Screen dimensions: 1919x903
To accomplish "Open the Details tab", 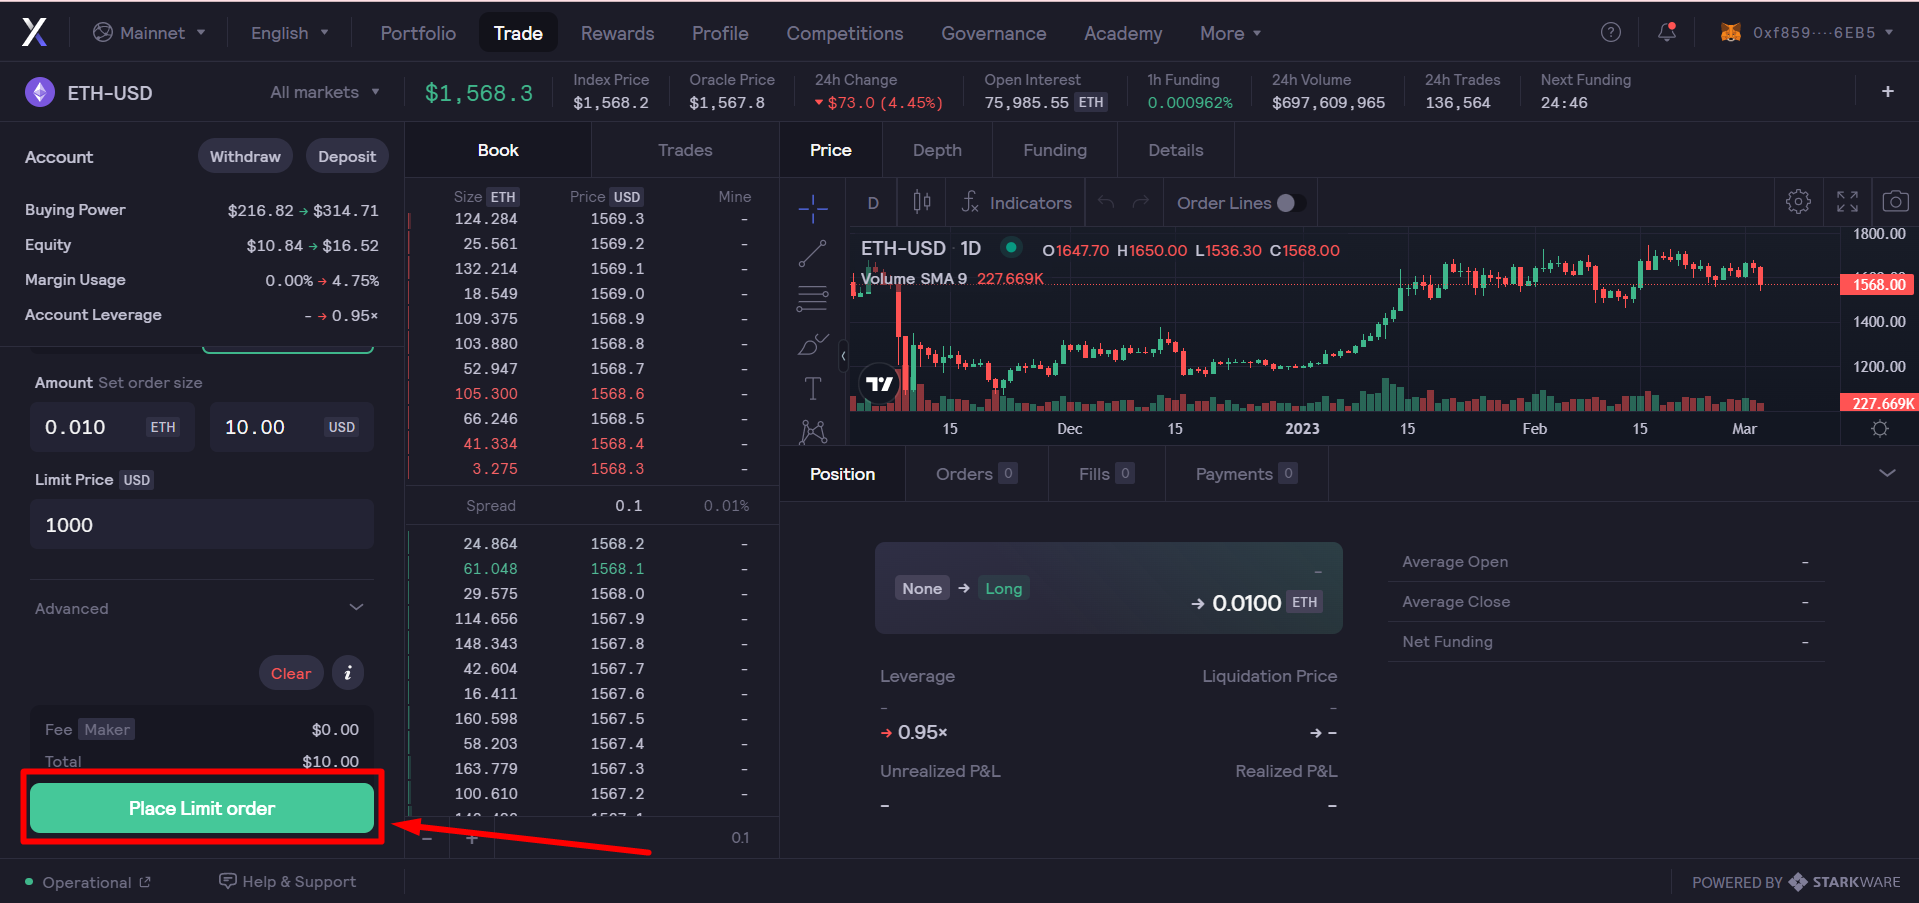I will click(x=1176, y=150).
